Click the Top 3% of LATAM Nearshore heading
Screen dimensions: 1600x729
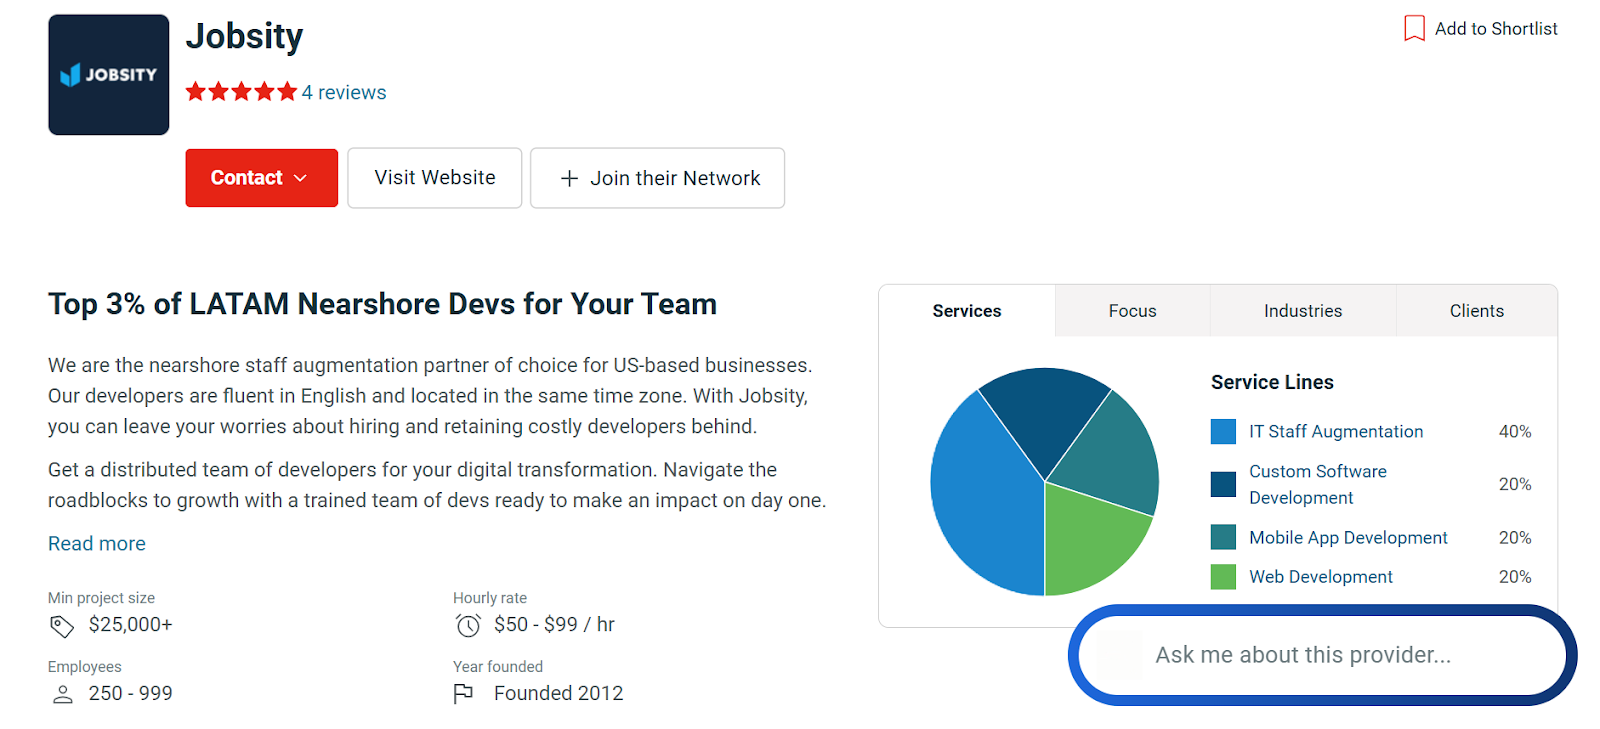click(382, 304)
